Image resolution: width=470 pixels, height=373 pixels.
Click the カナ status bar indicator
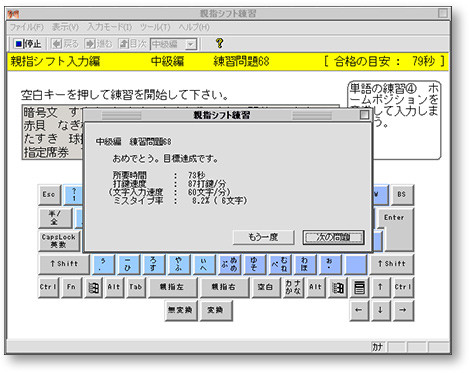(378, 347)
